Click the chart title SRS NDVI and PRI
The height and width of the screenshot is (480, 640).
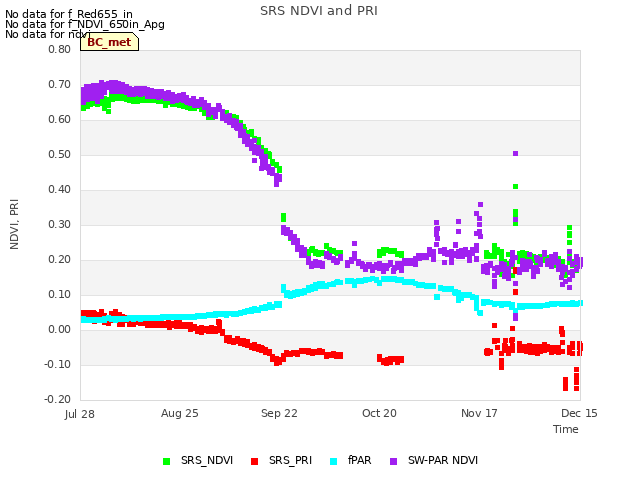pyautogui.click(x=319, y=11)
